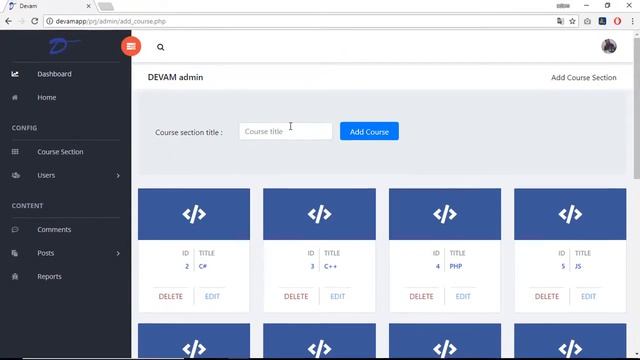Edit the C# course
This screenshot has height=360, width=640.
click(212, 296)
